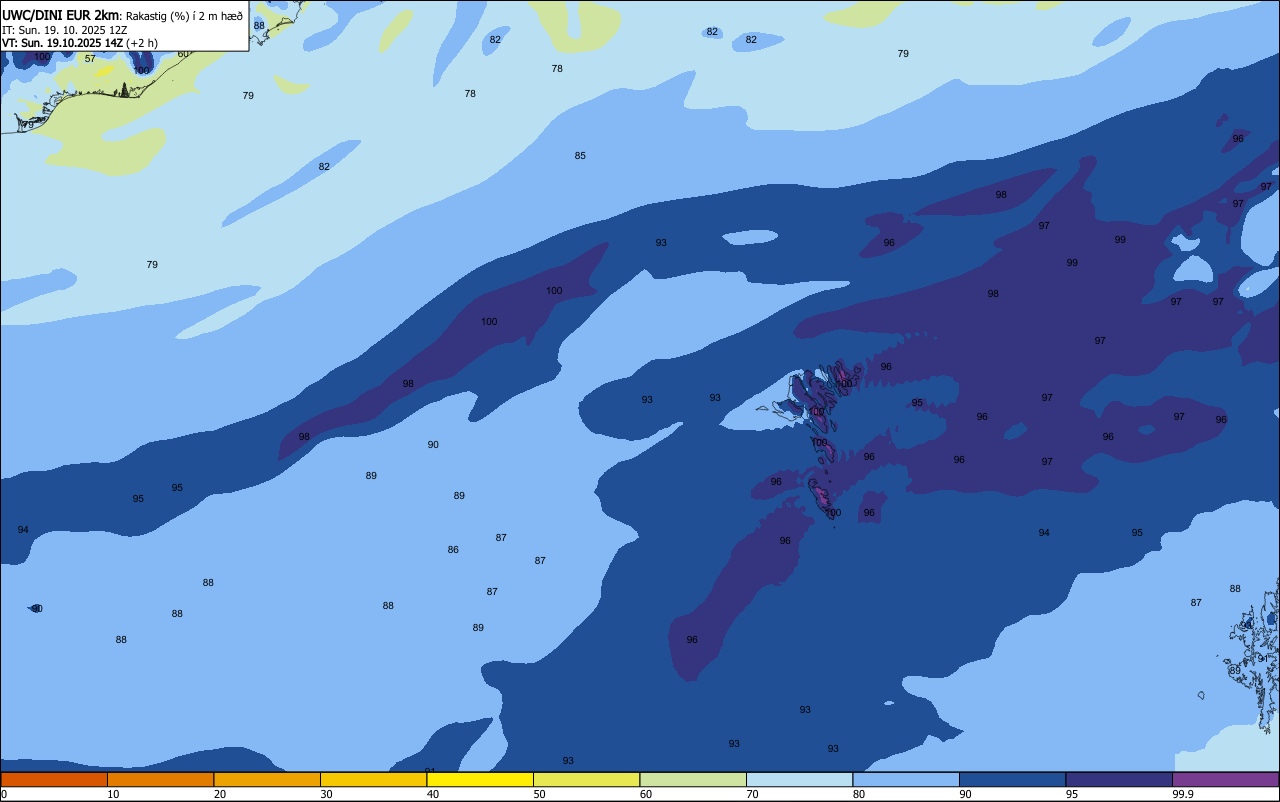
Task: Click the "(+2 h)" forecast offset text
Action: [142, 43]
